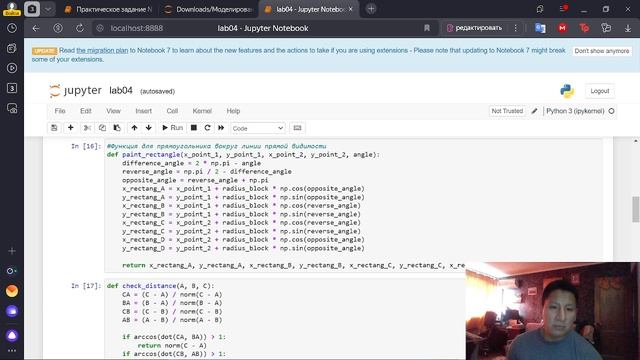The height and width of the screenshot is (360, 640).
Task: Open the sidebar play/video icon
Action: pos(12,68)
